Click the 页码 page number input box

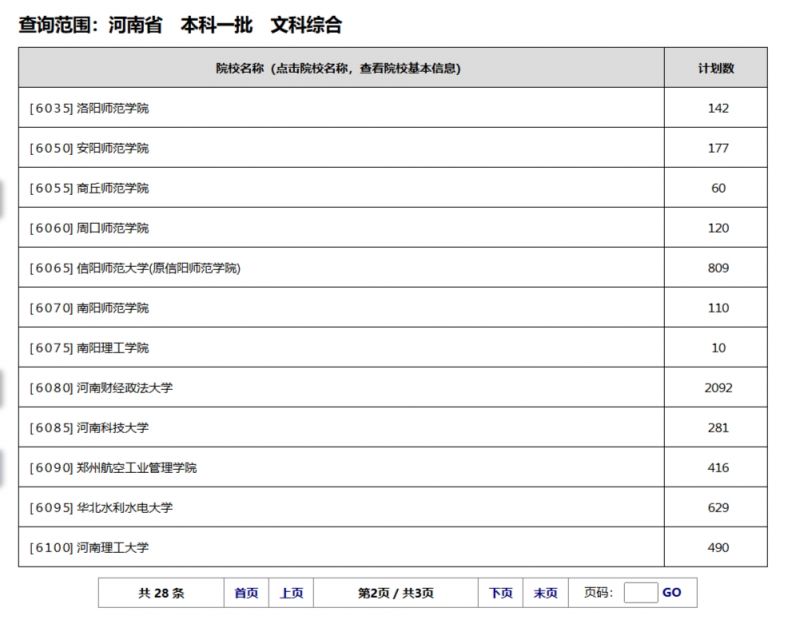click(x=641, y=593)
